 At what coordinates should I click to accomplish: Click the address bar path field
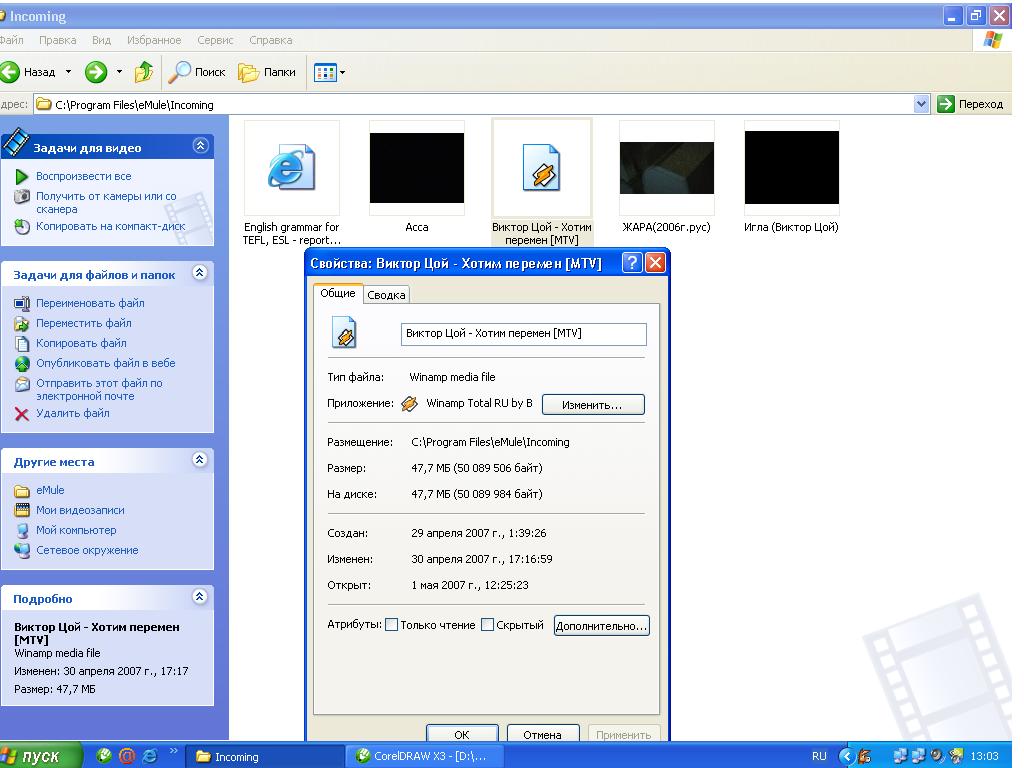pos(474,104)
